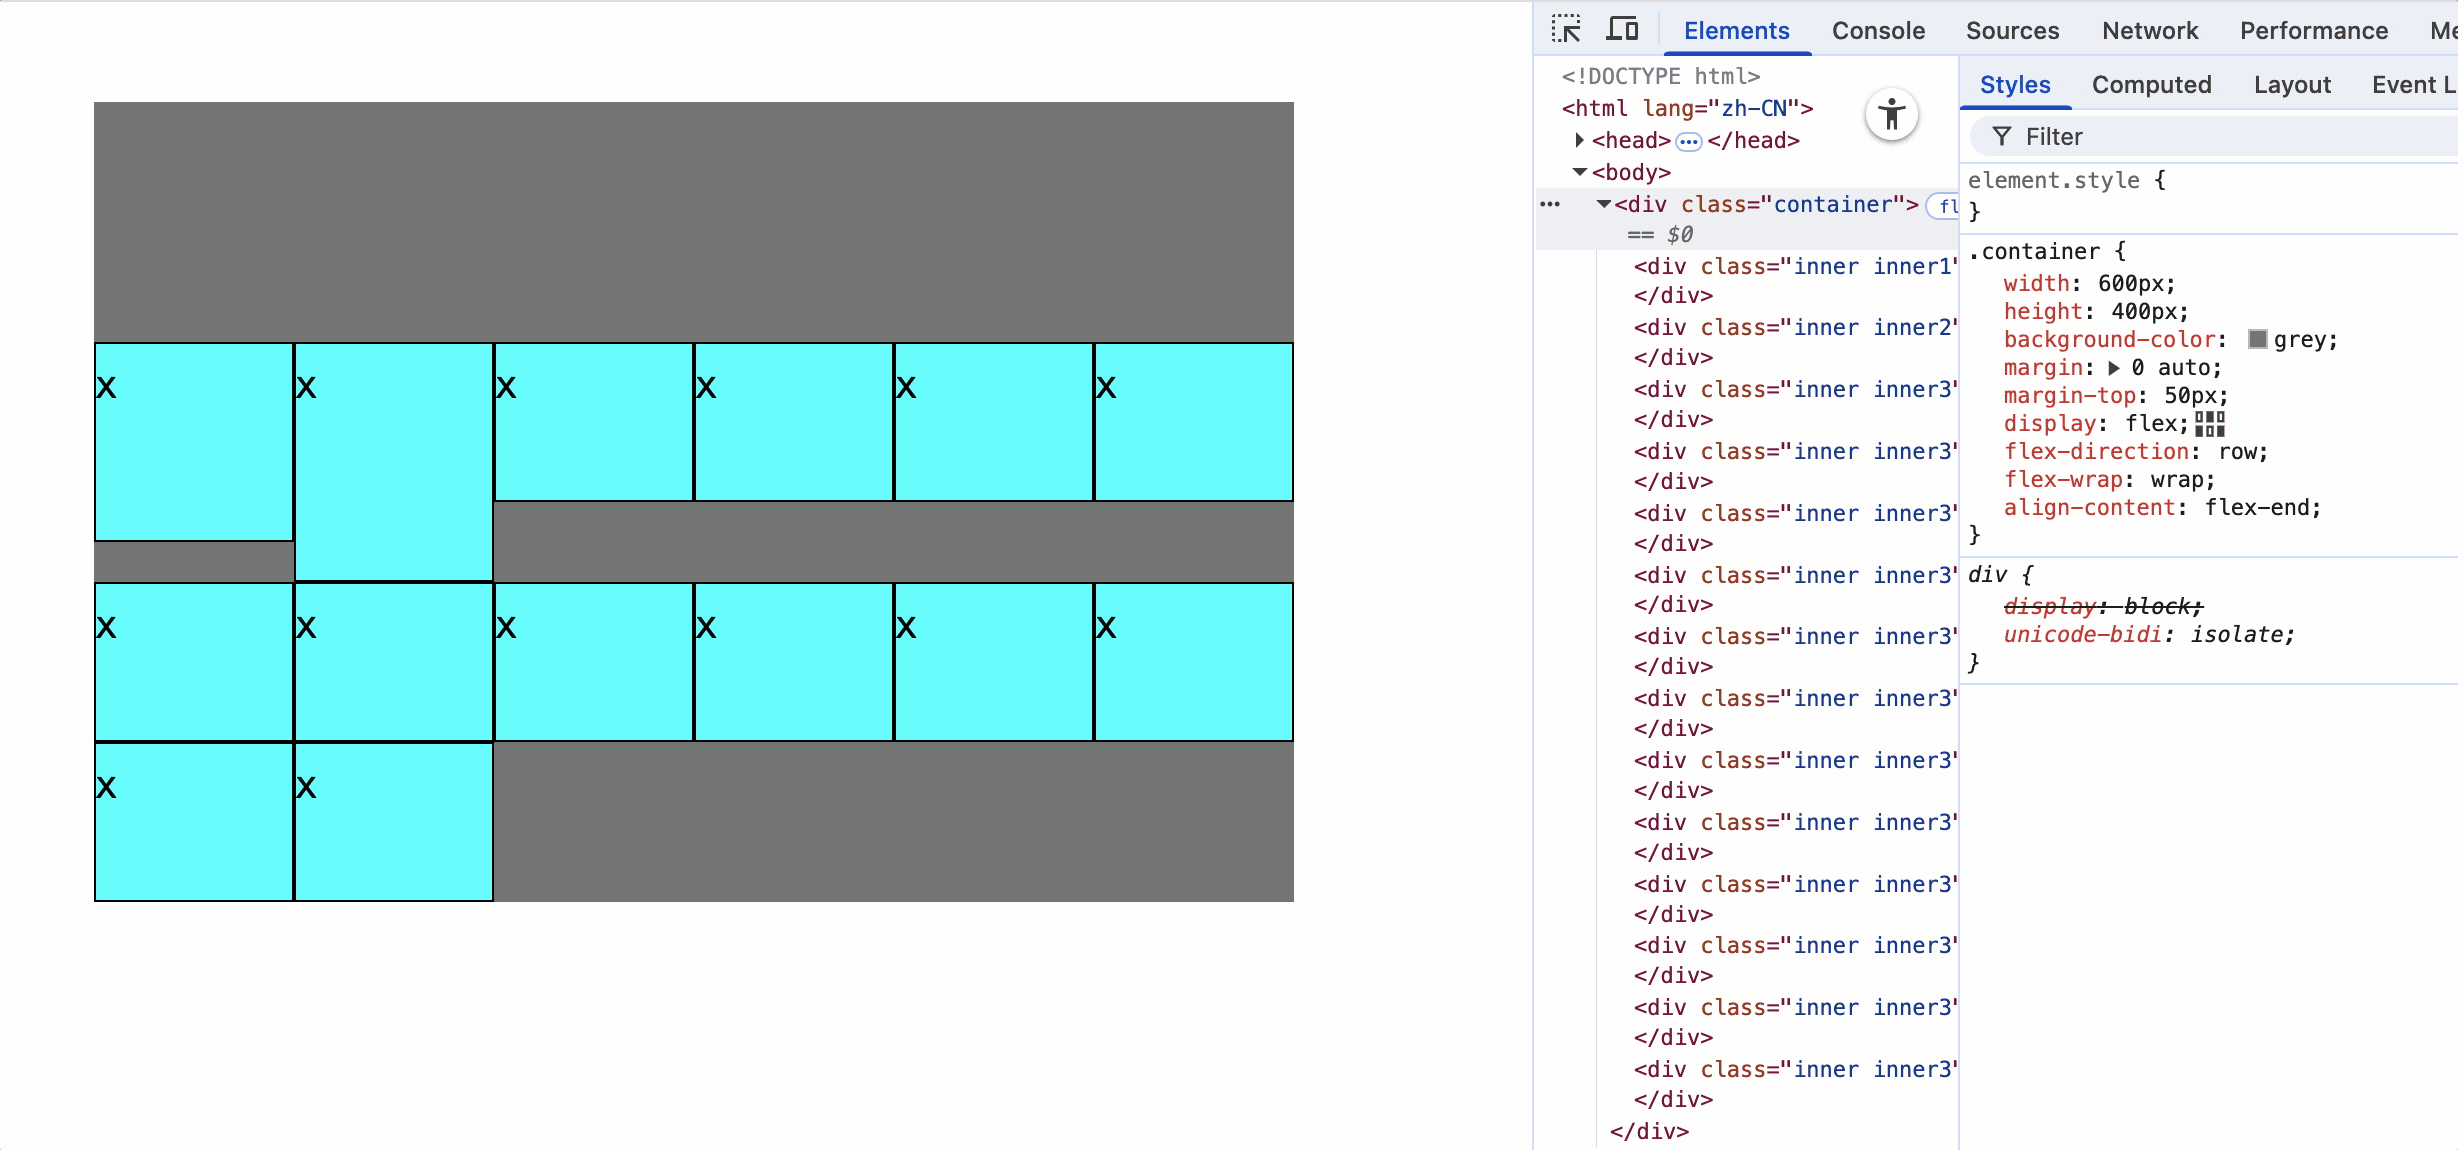Open the Layout pane tab
This screenshot has width=2458, height=1150.
click(x=2291, y=85)
